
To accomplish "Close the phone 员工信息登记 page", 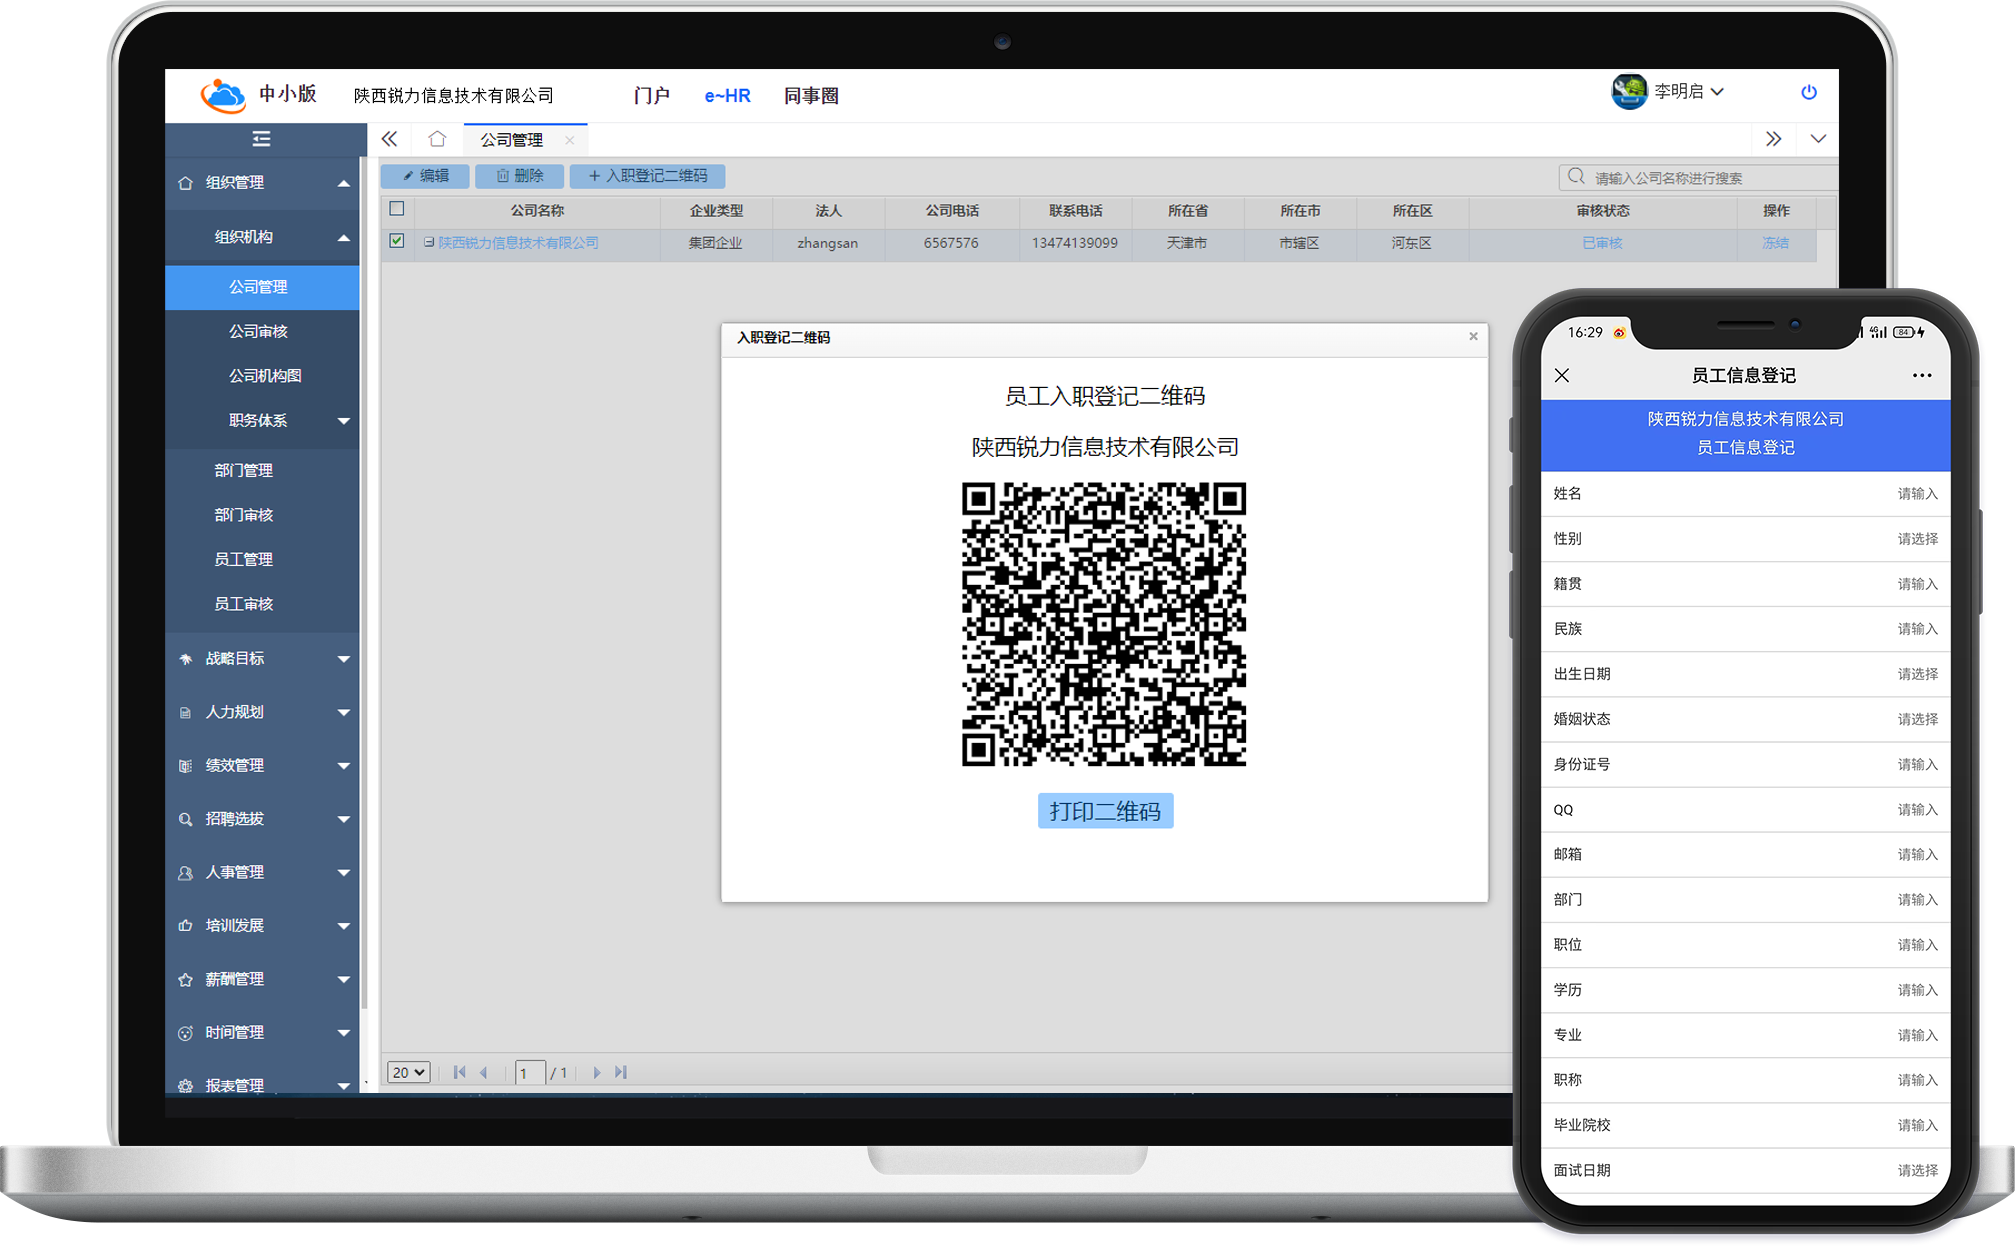I will pyautogui.click(x=1562, y=375).
